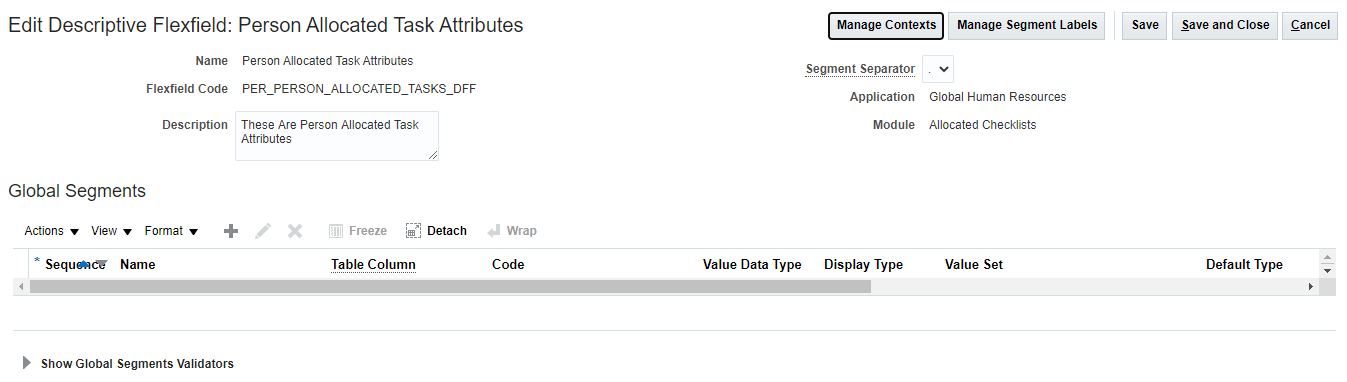Viewport: 1347px width, 382px height.
Task: Click into the Description text area
Action: [337, 136]
